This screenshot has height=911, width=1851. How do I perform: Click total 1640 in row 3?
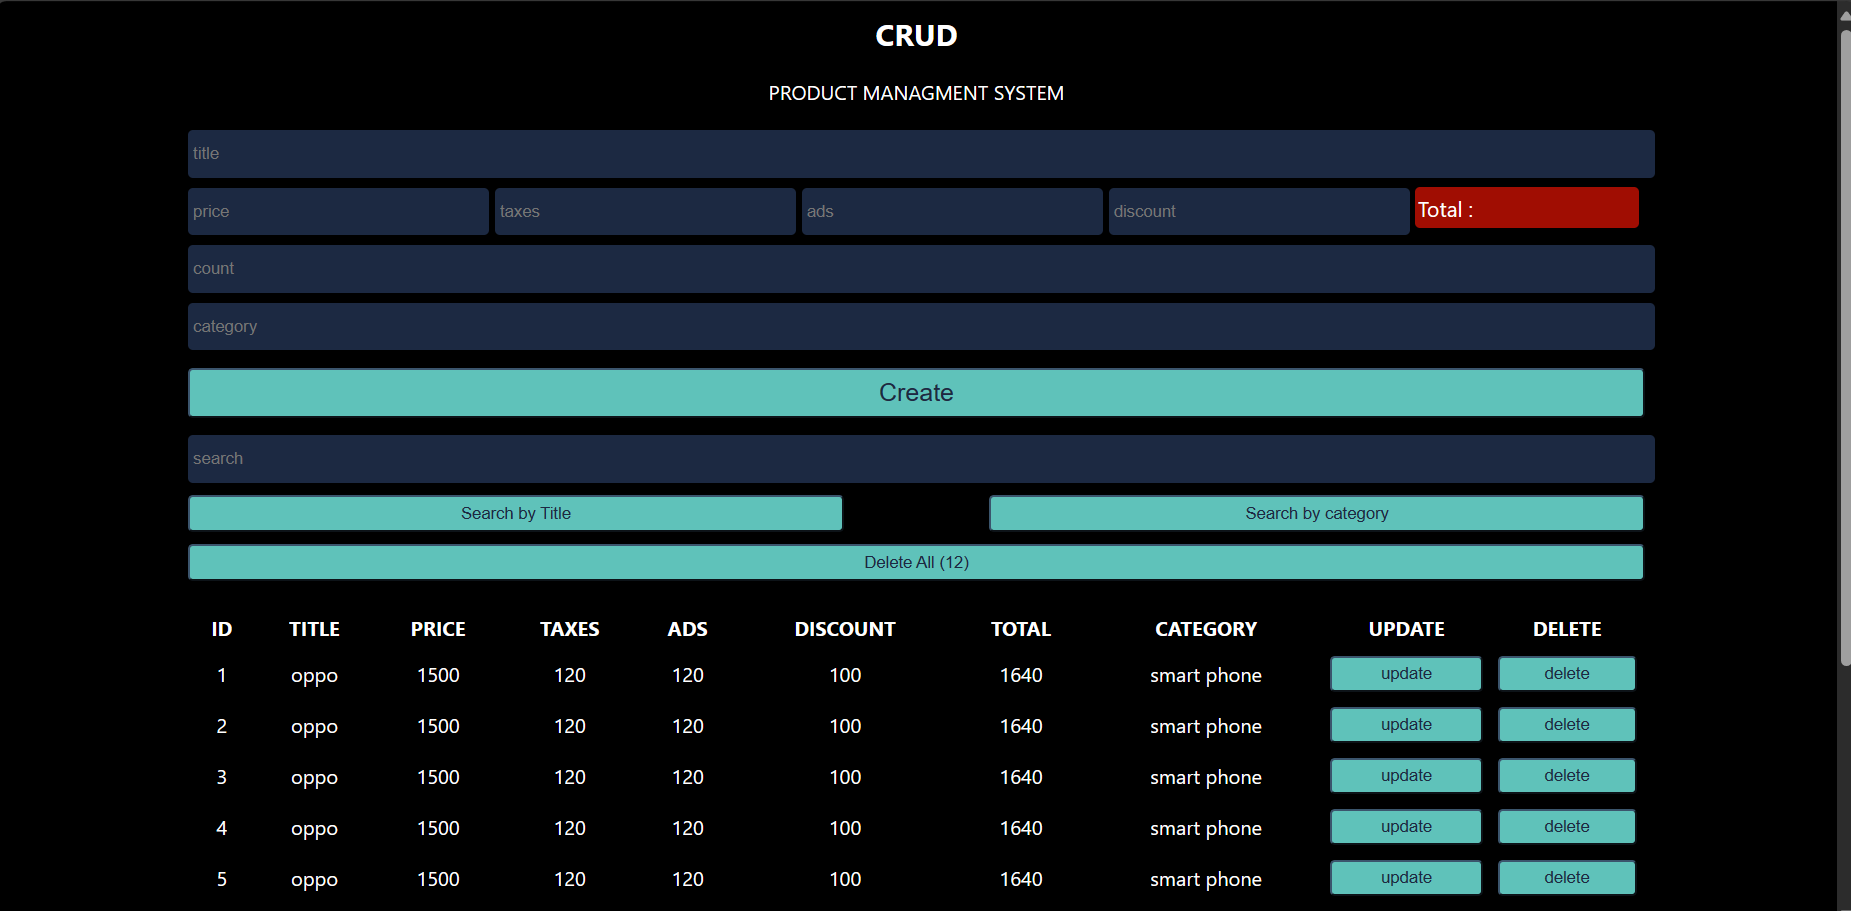[1021, 777]
